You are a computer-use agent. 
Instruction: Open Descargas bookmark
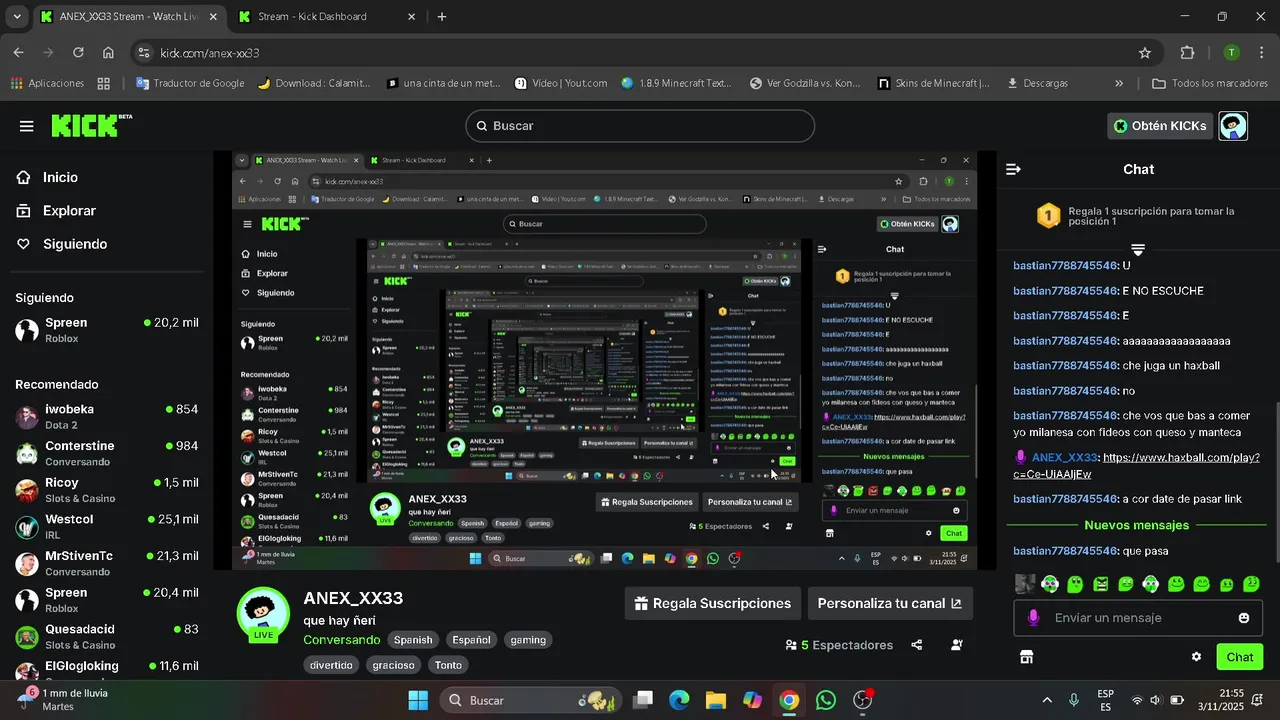coord(1037,83)
